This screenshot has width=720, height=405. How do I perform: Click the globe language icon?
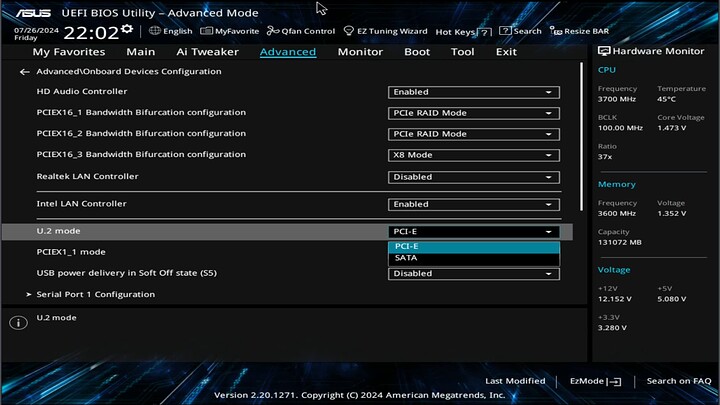pos(155,31)
